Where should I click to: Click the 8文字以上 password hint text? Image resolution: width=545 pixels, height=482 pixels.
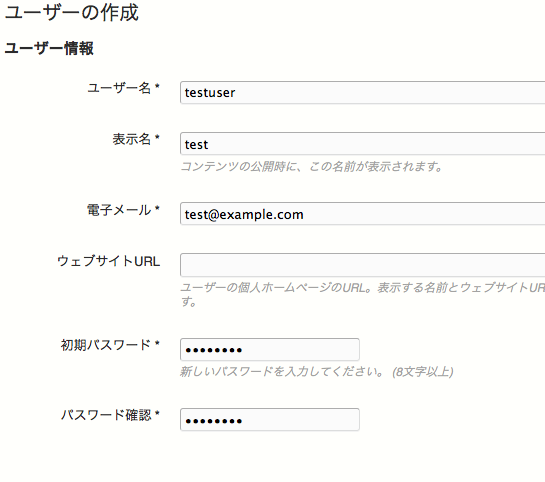tap(422, 372)
